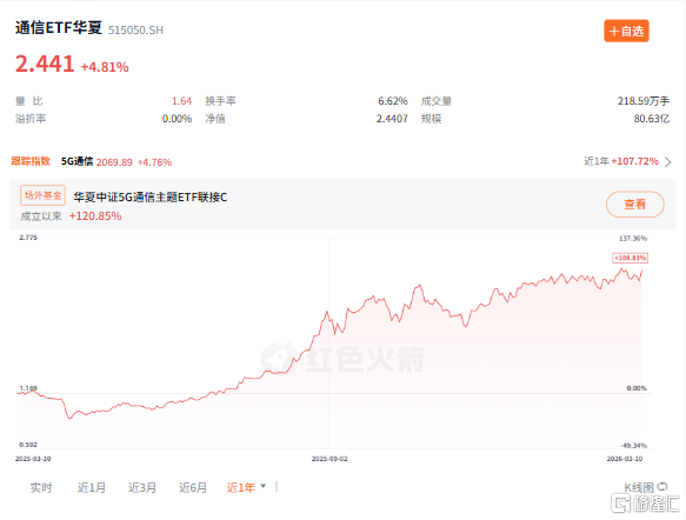Screen dimensions: 686x520
Task: Open the 5G通信 tracking index link
Action: pos(77,161)
